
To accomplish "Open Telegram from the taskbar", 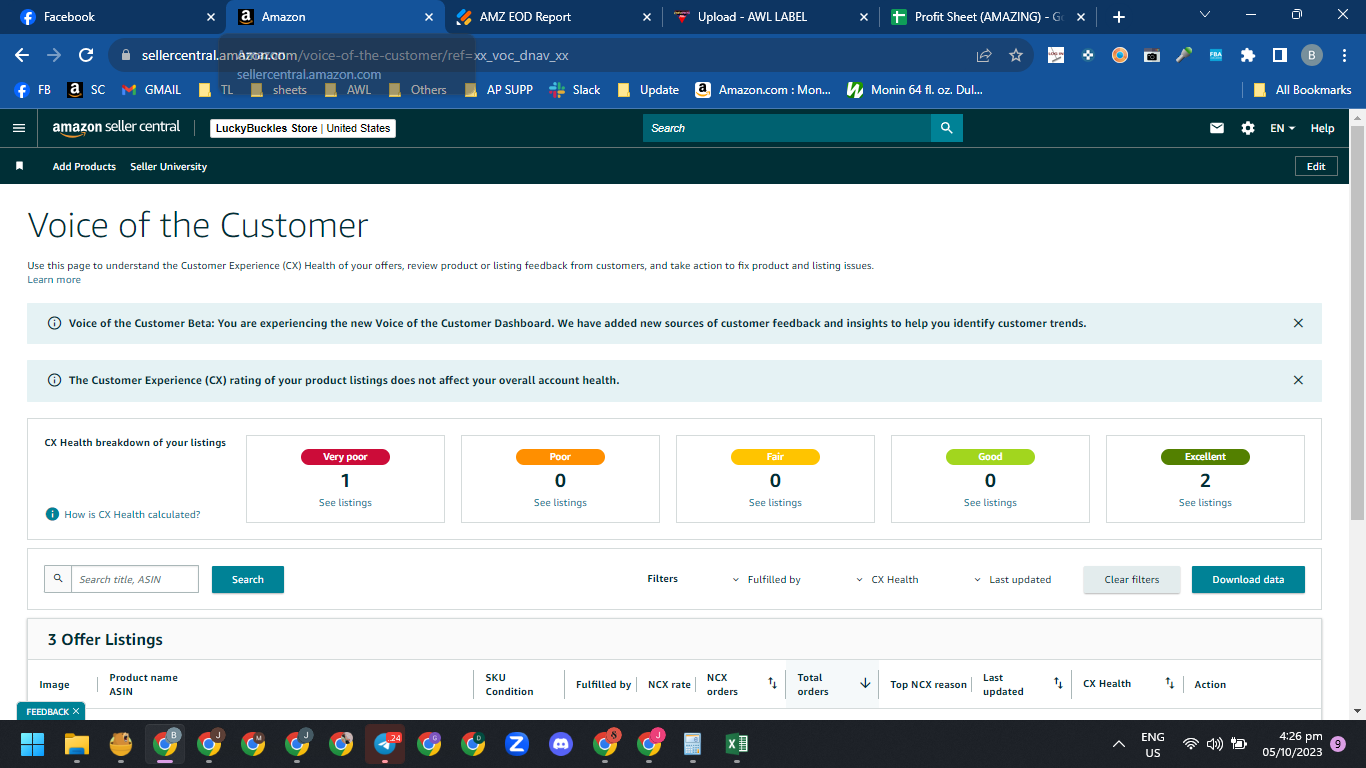I will point(385,744).
